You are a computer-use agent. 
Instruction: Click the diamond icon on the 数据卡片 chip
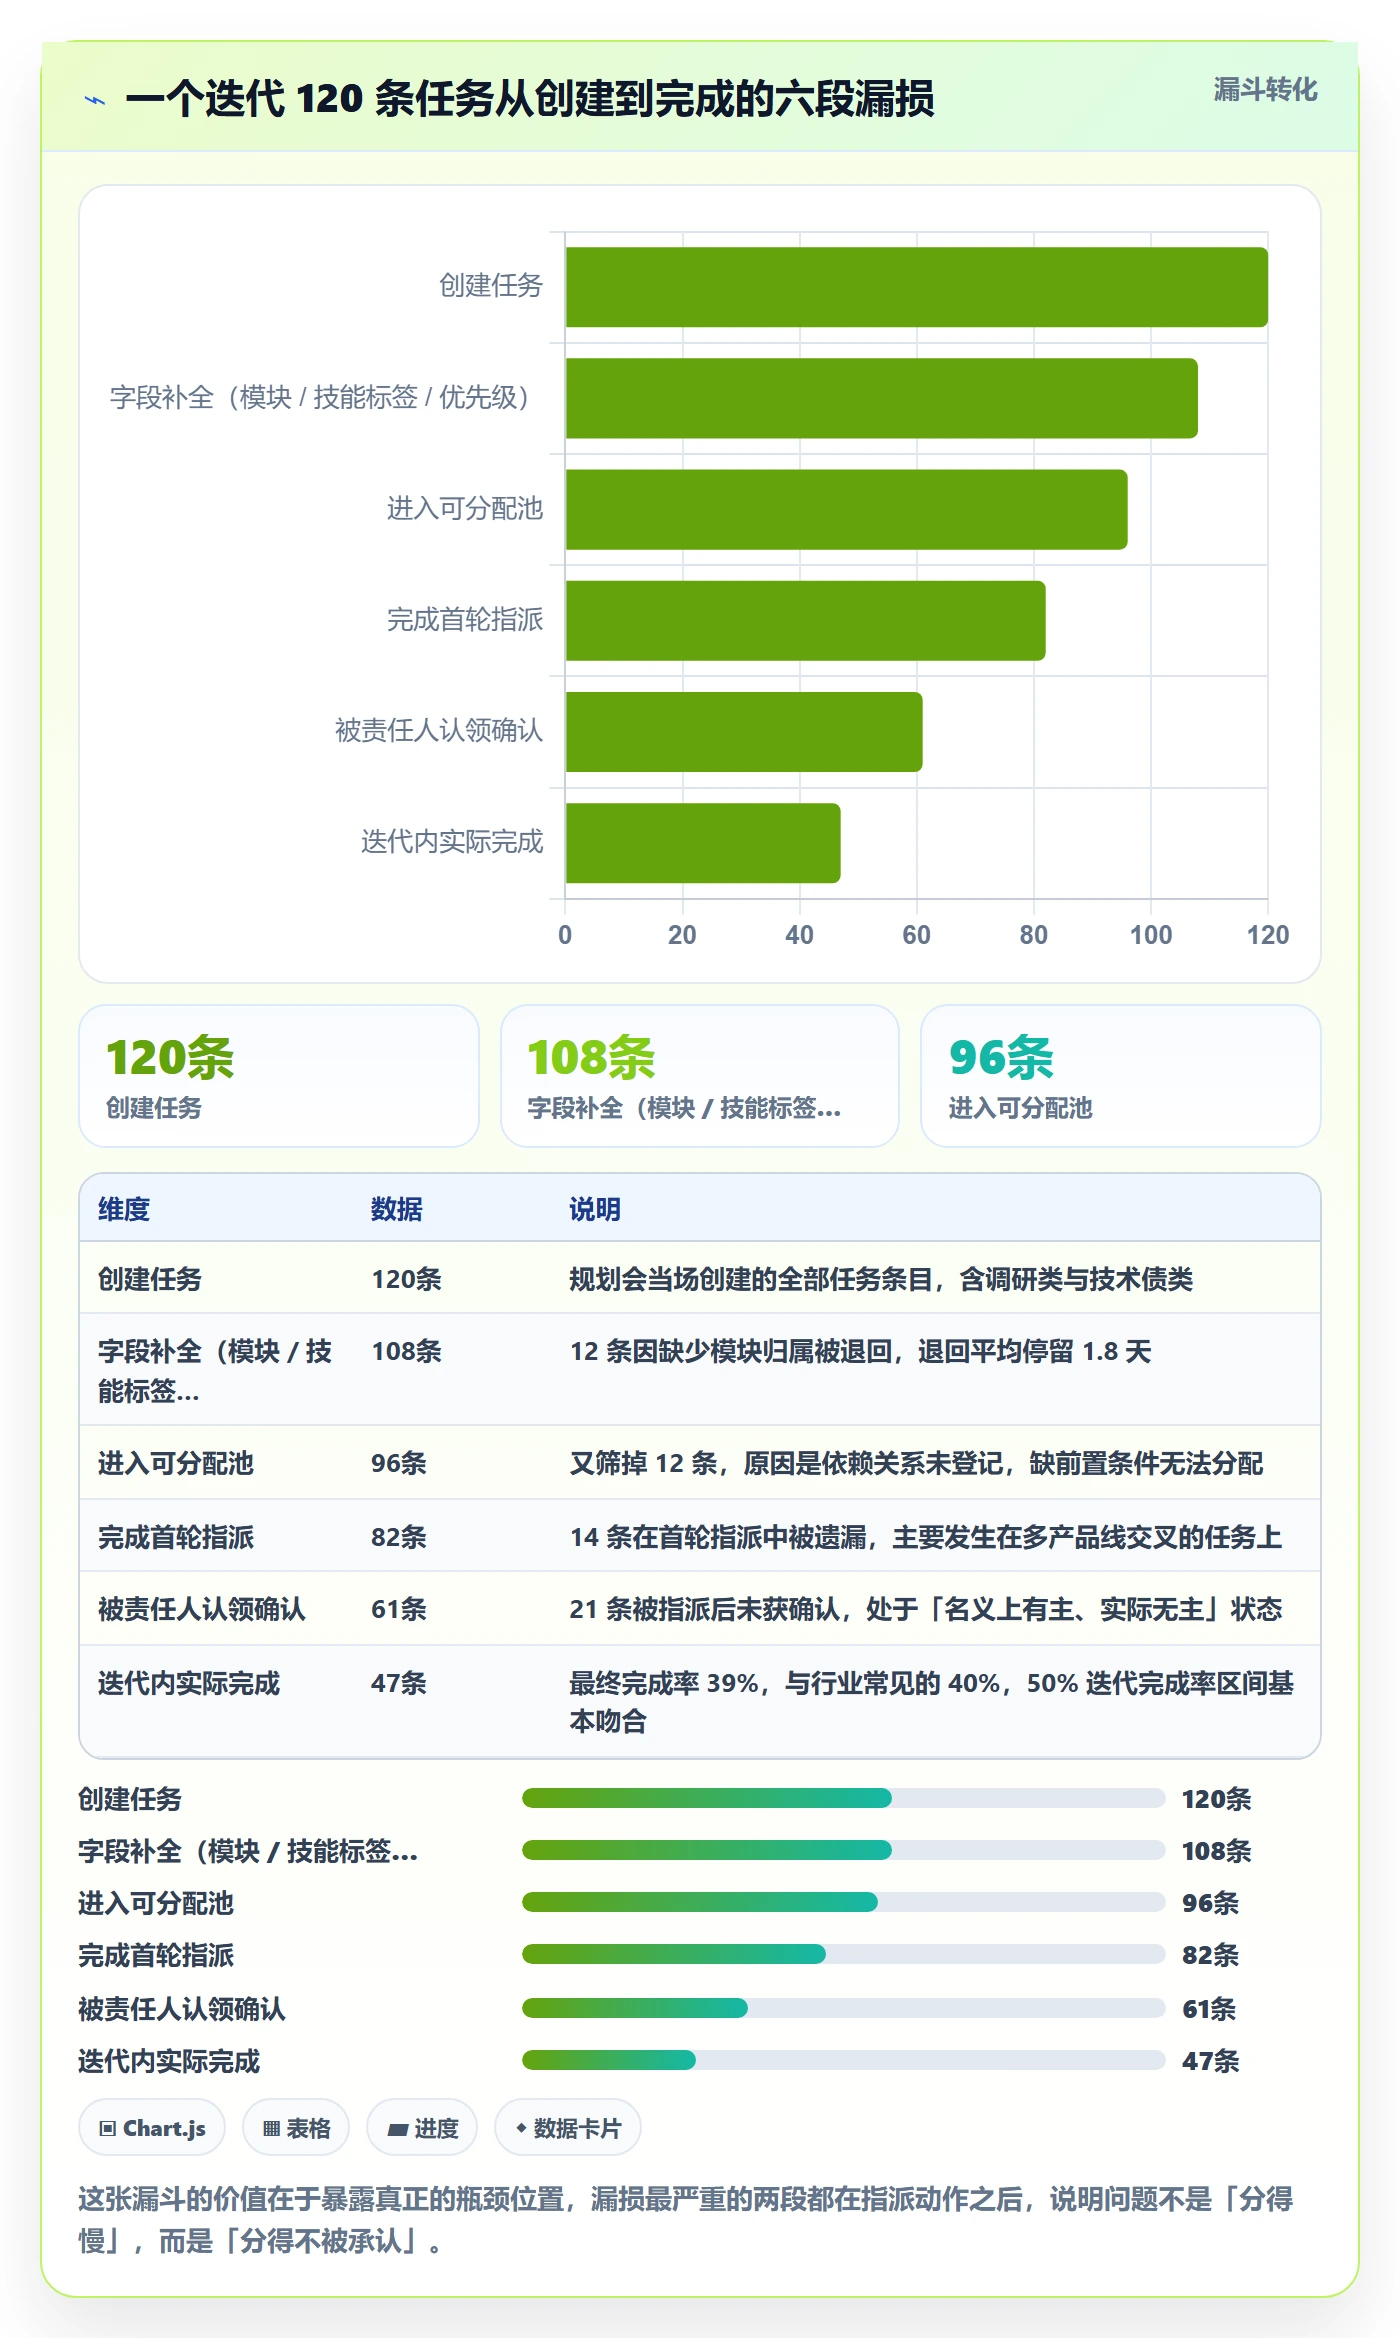[x=521, y=2128]
